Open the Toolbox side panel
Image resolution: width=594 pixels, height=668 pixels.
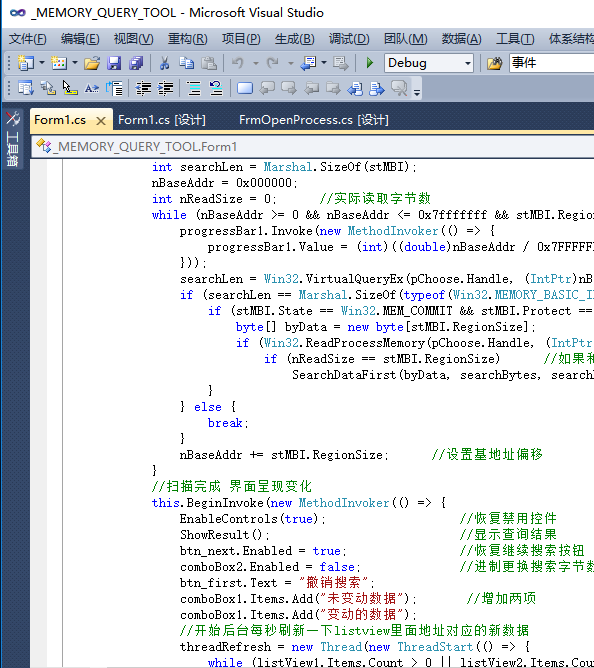pyautogui.click(x=13, y=140)
